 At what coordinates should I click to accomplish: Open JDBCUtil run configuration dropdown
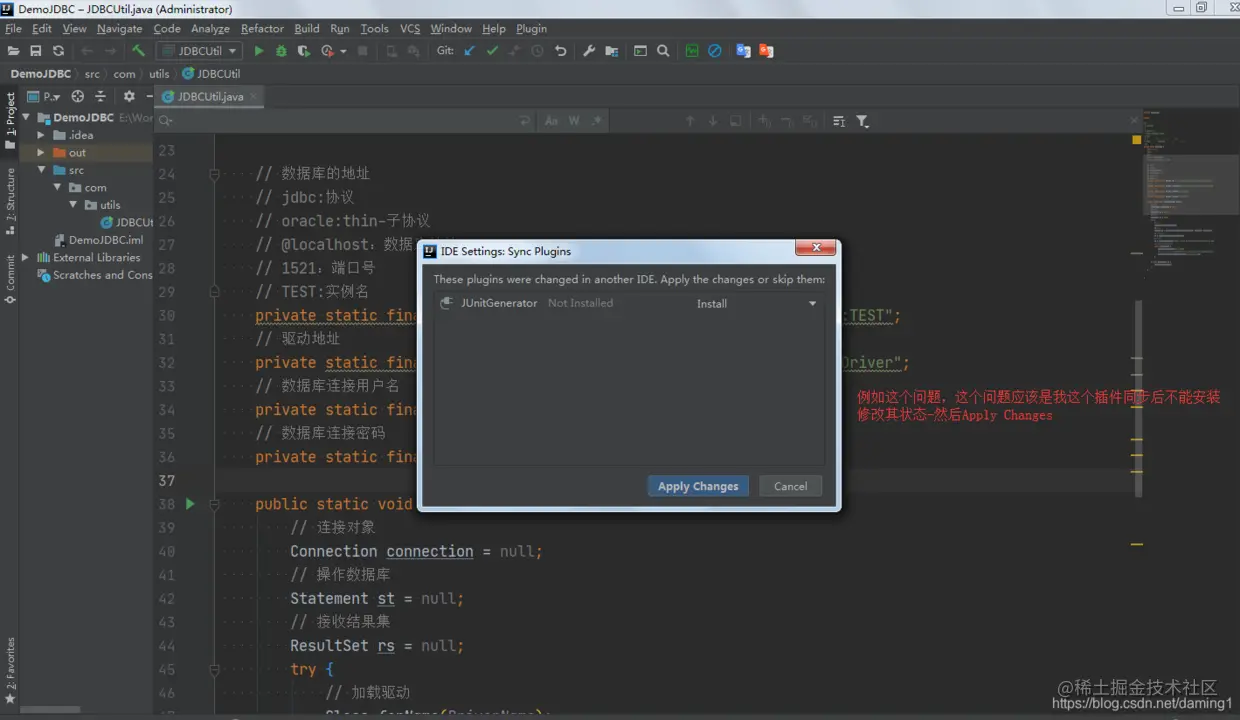pos(199,51)
